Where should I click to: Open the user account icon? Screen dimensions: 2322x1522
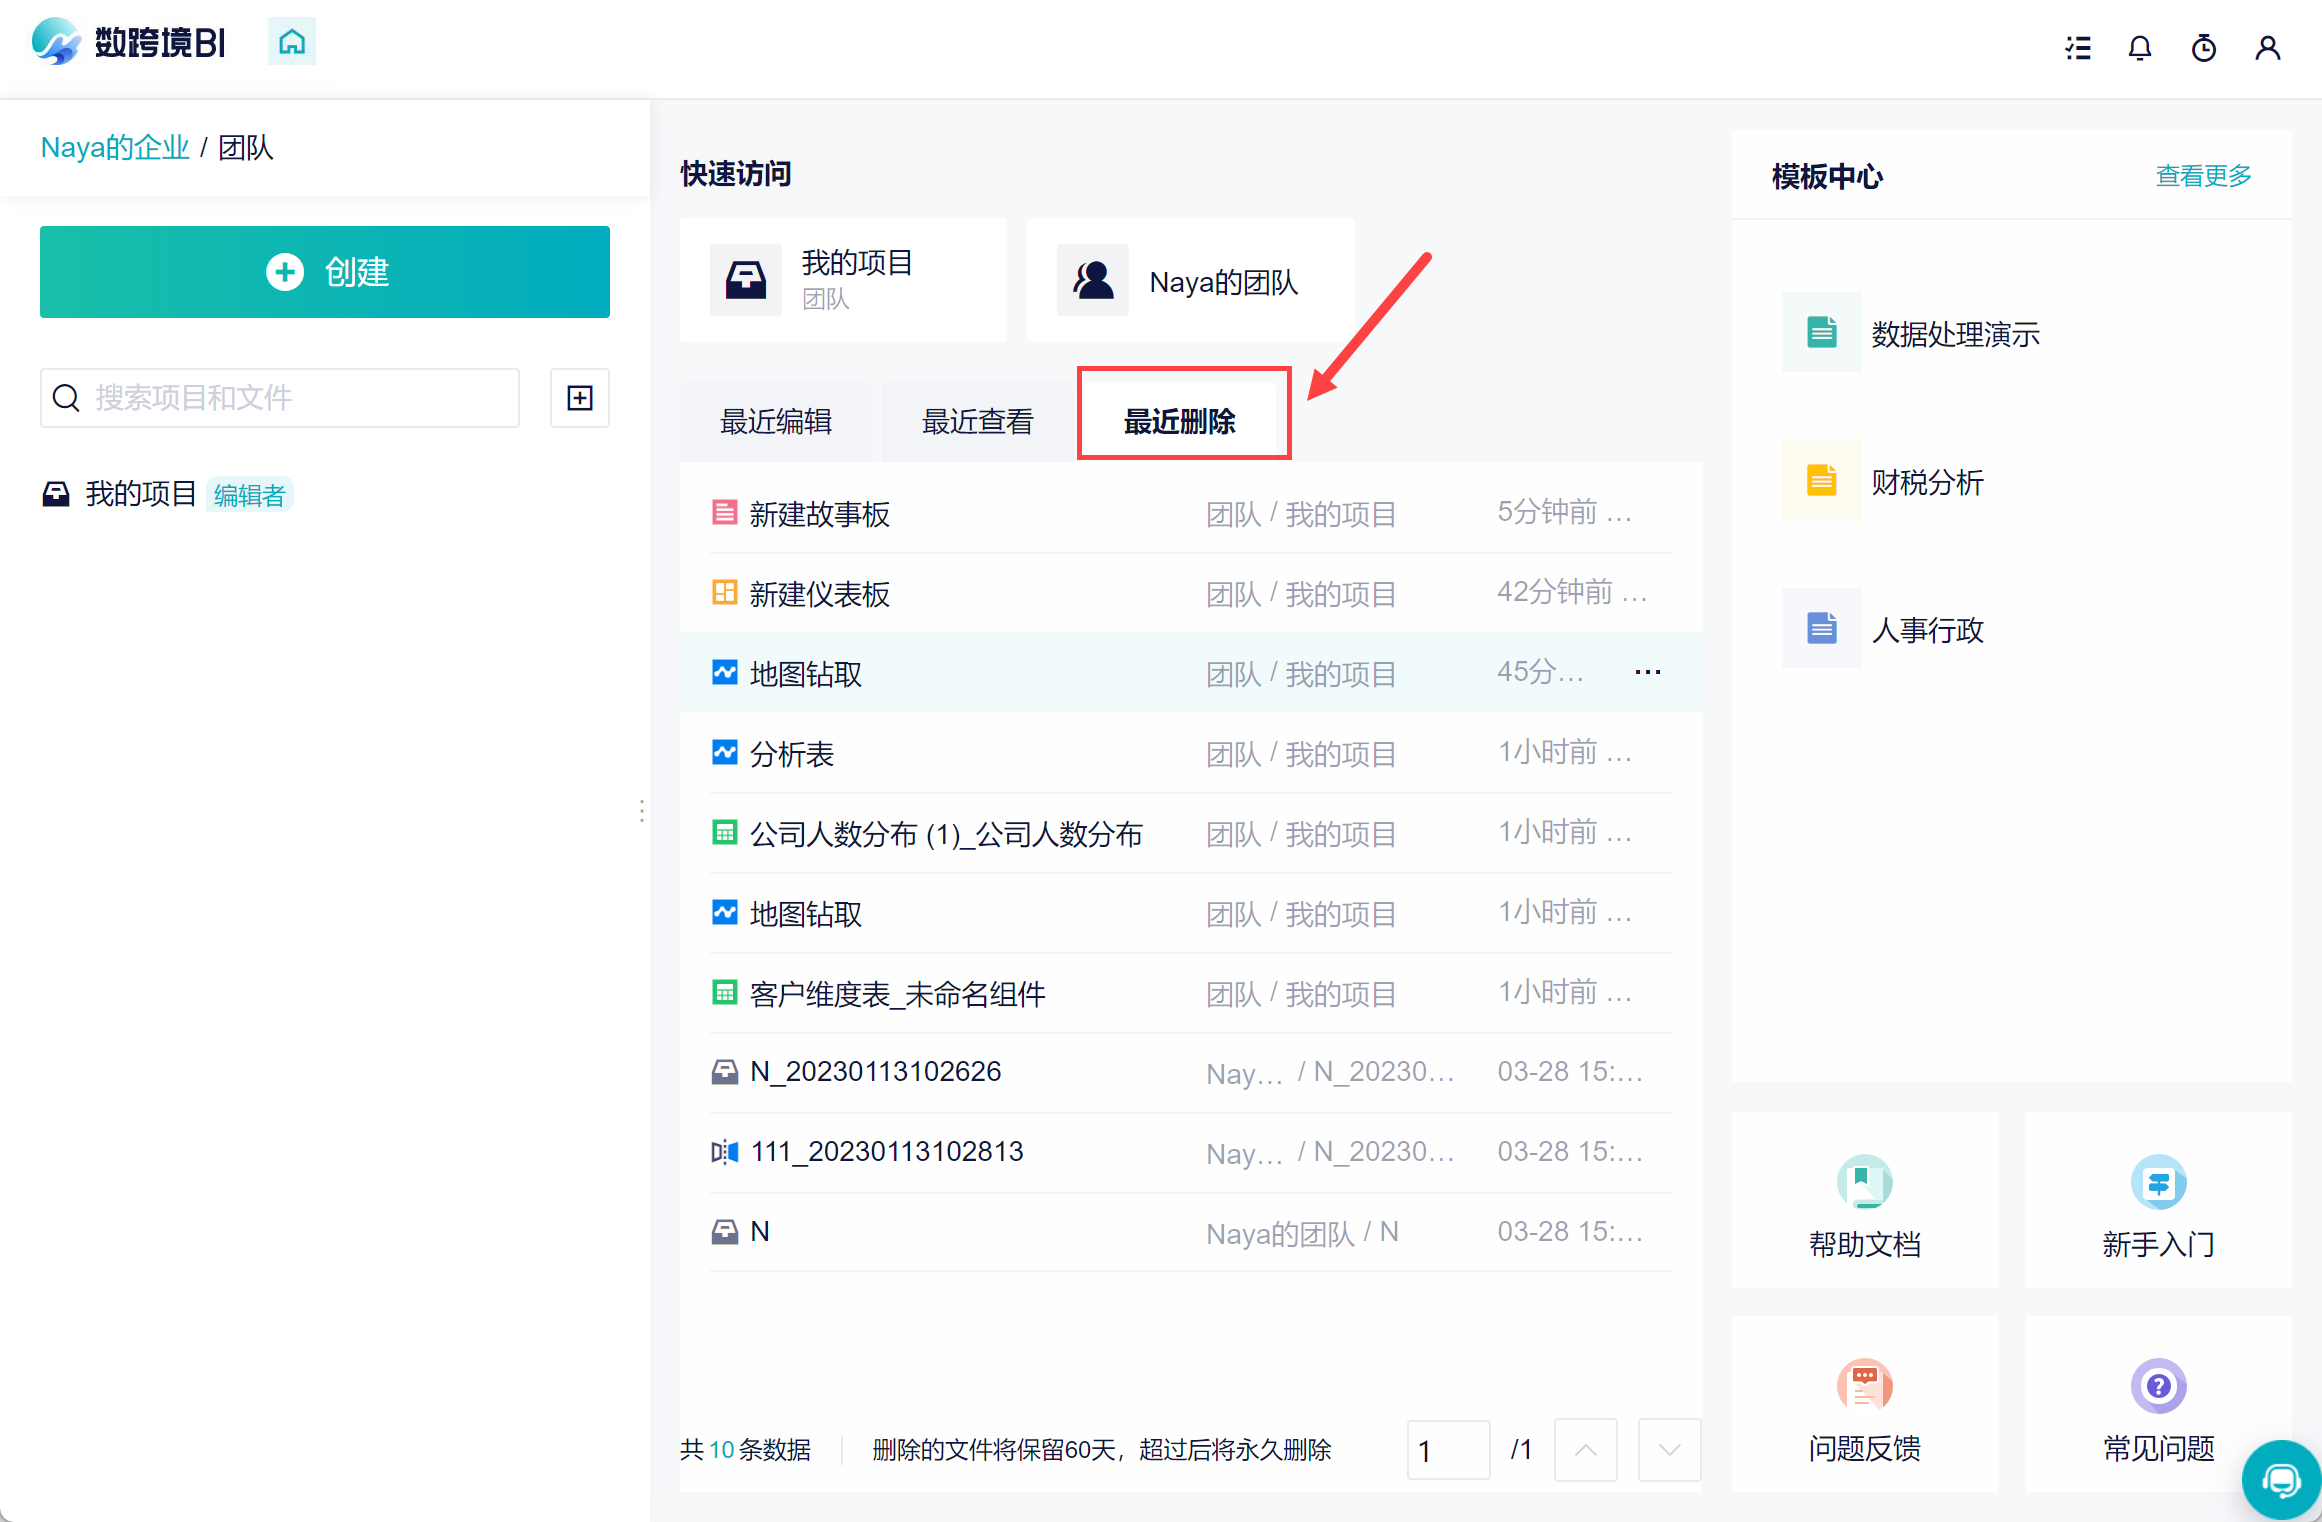pos(2267,48)
